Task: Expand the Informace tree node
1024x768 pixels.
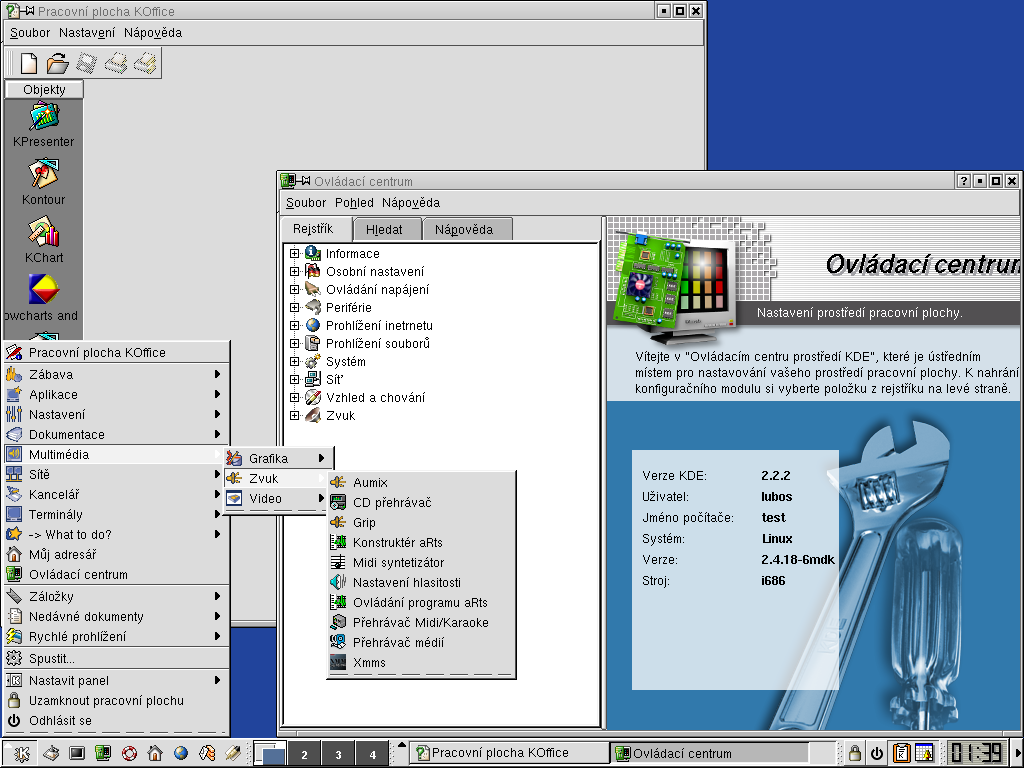Action: [x=295, y=253]
